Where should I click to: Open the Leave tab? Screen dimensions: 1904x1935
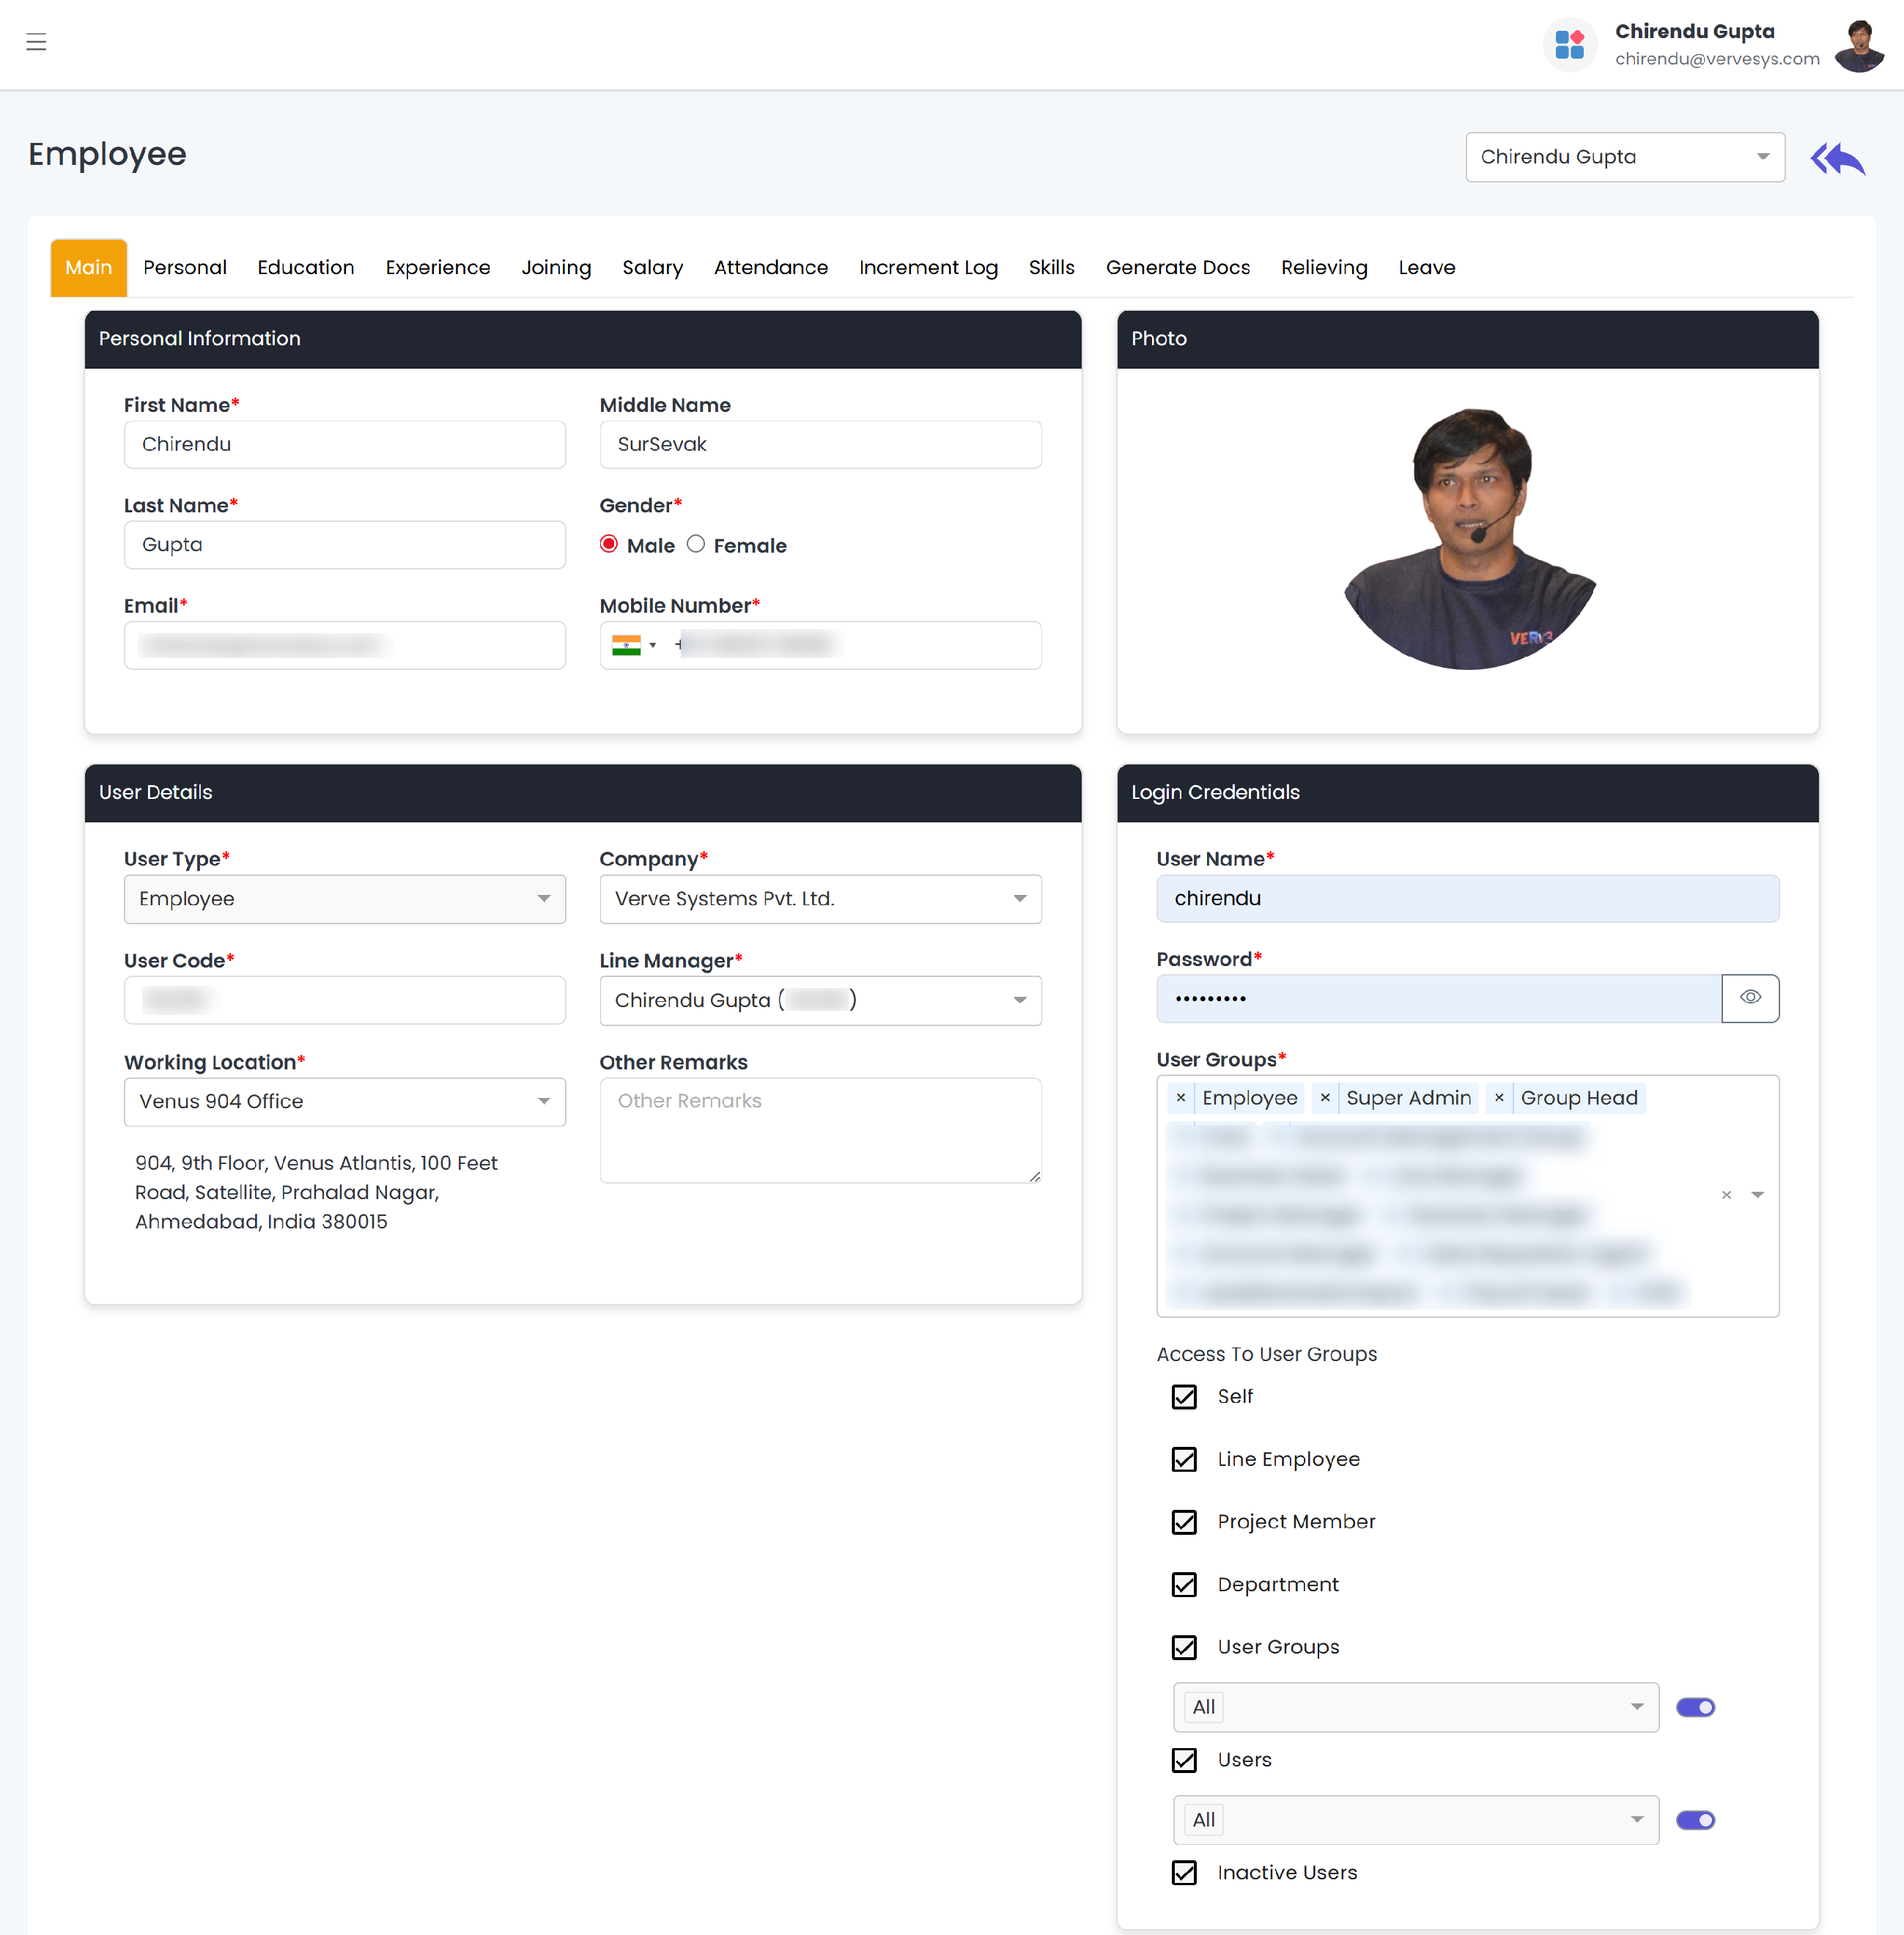pos(1427,268)
